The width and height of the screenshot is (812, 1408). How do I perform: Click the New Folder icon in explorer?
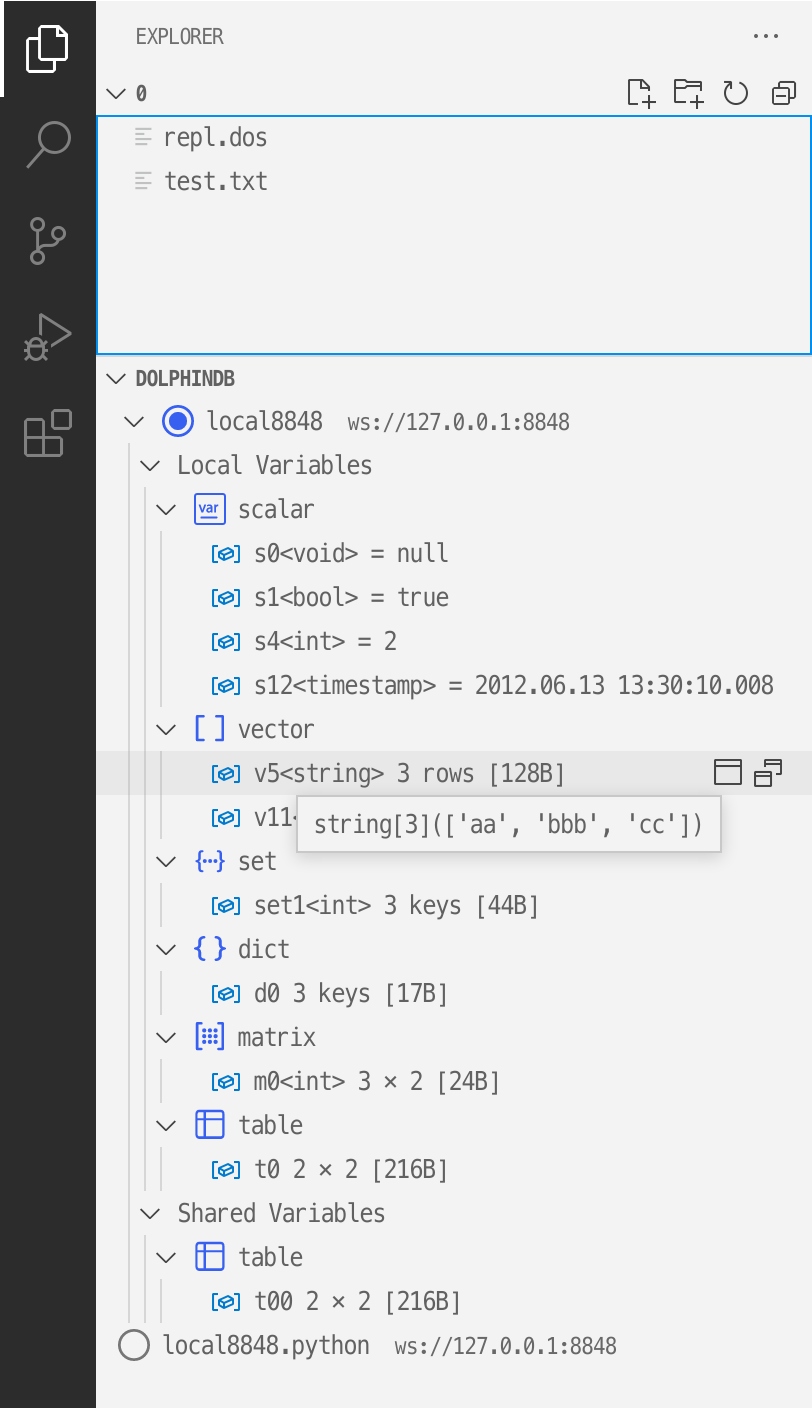[x=688, y=93]
